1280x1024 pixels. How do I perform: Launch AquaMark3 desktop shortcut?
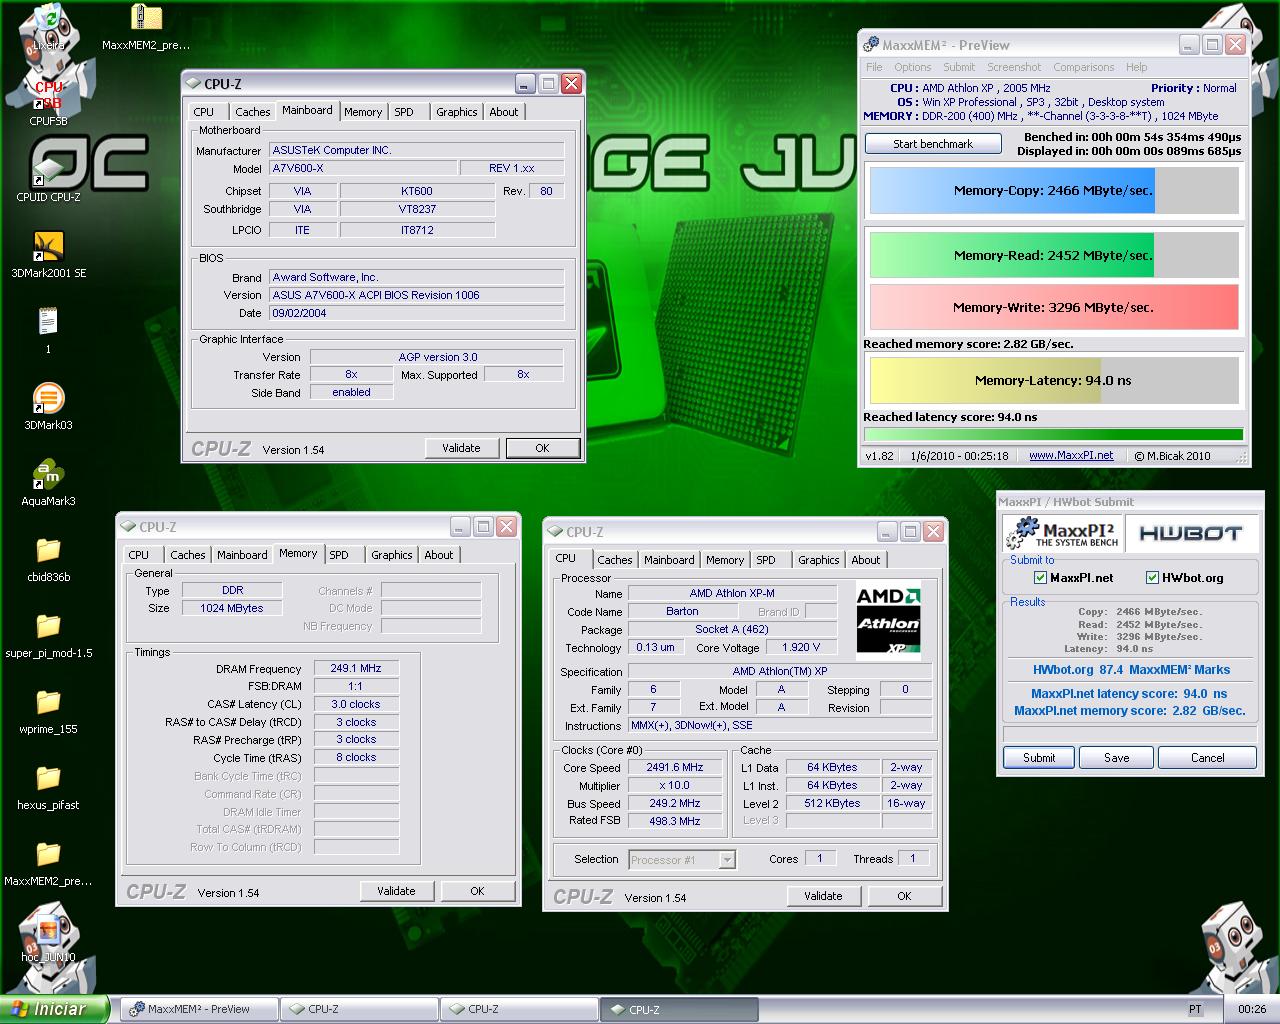coord(48,483)
